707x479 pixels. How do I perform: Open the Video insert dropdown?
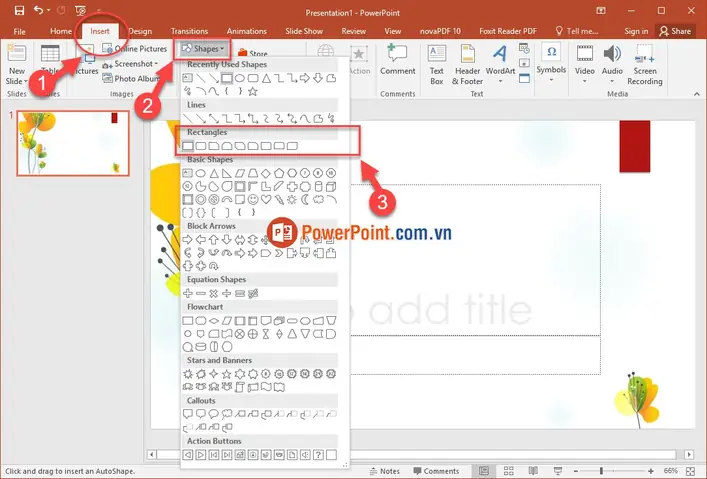point(584,82)
